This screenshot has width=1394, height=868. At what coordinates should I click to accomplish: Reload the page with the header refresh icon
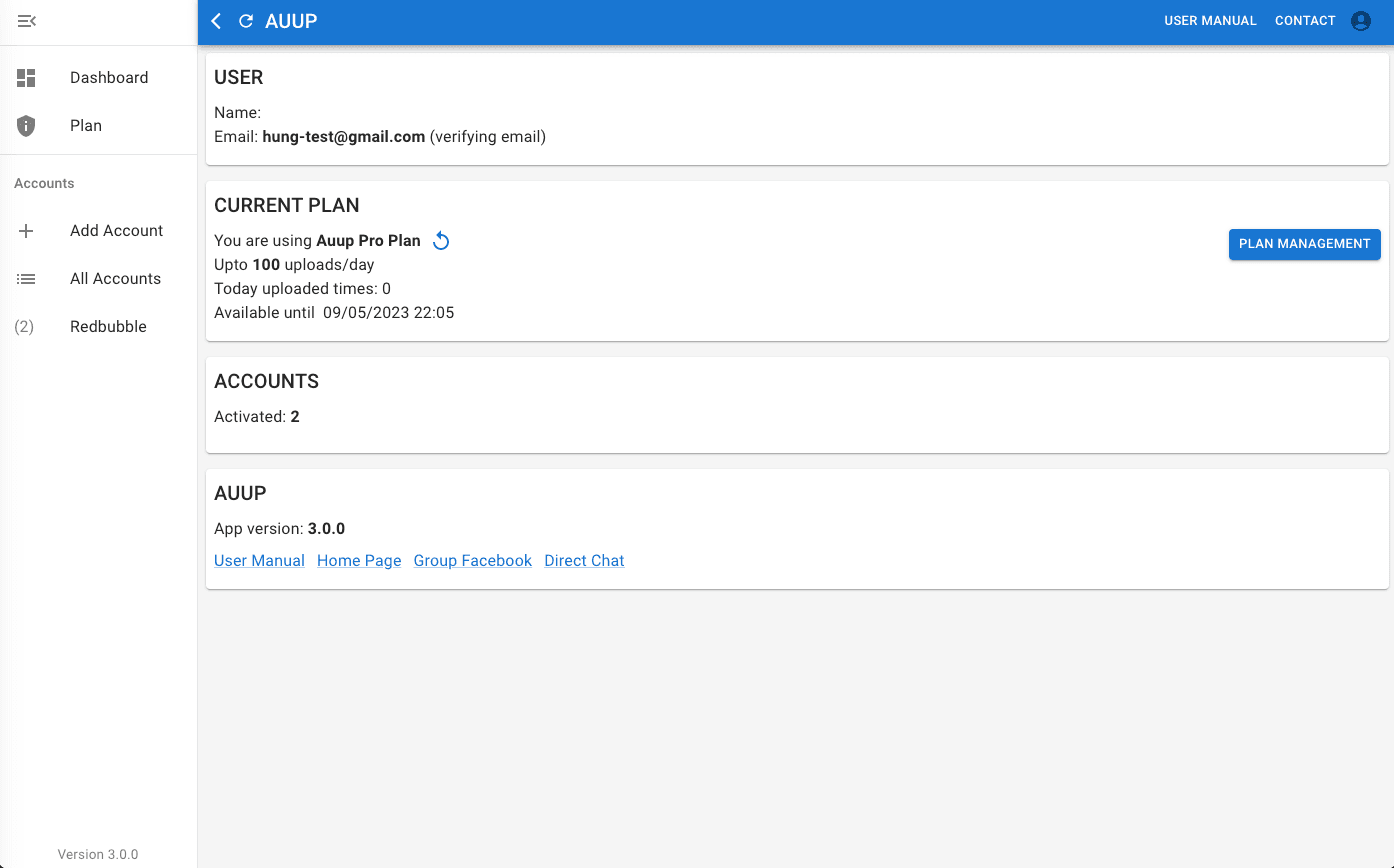pyautogui.click(x=246, y=21)
